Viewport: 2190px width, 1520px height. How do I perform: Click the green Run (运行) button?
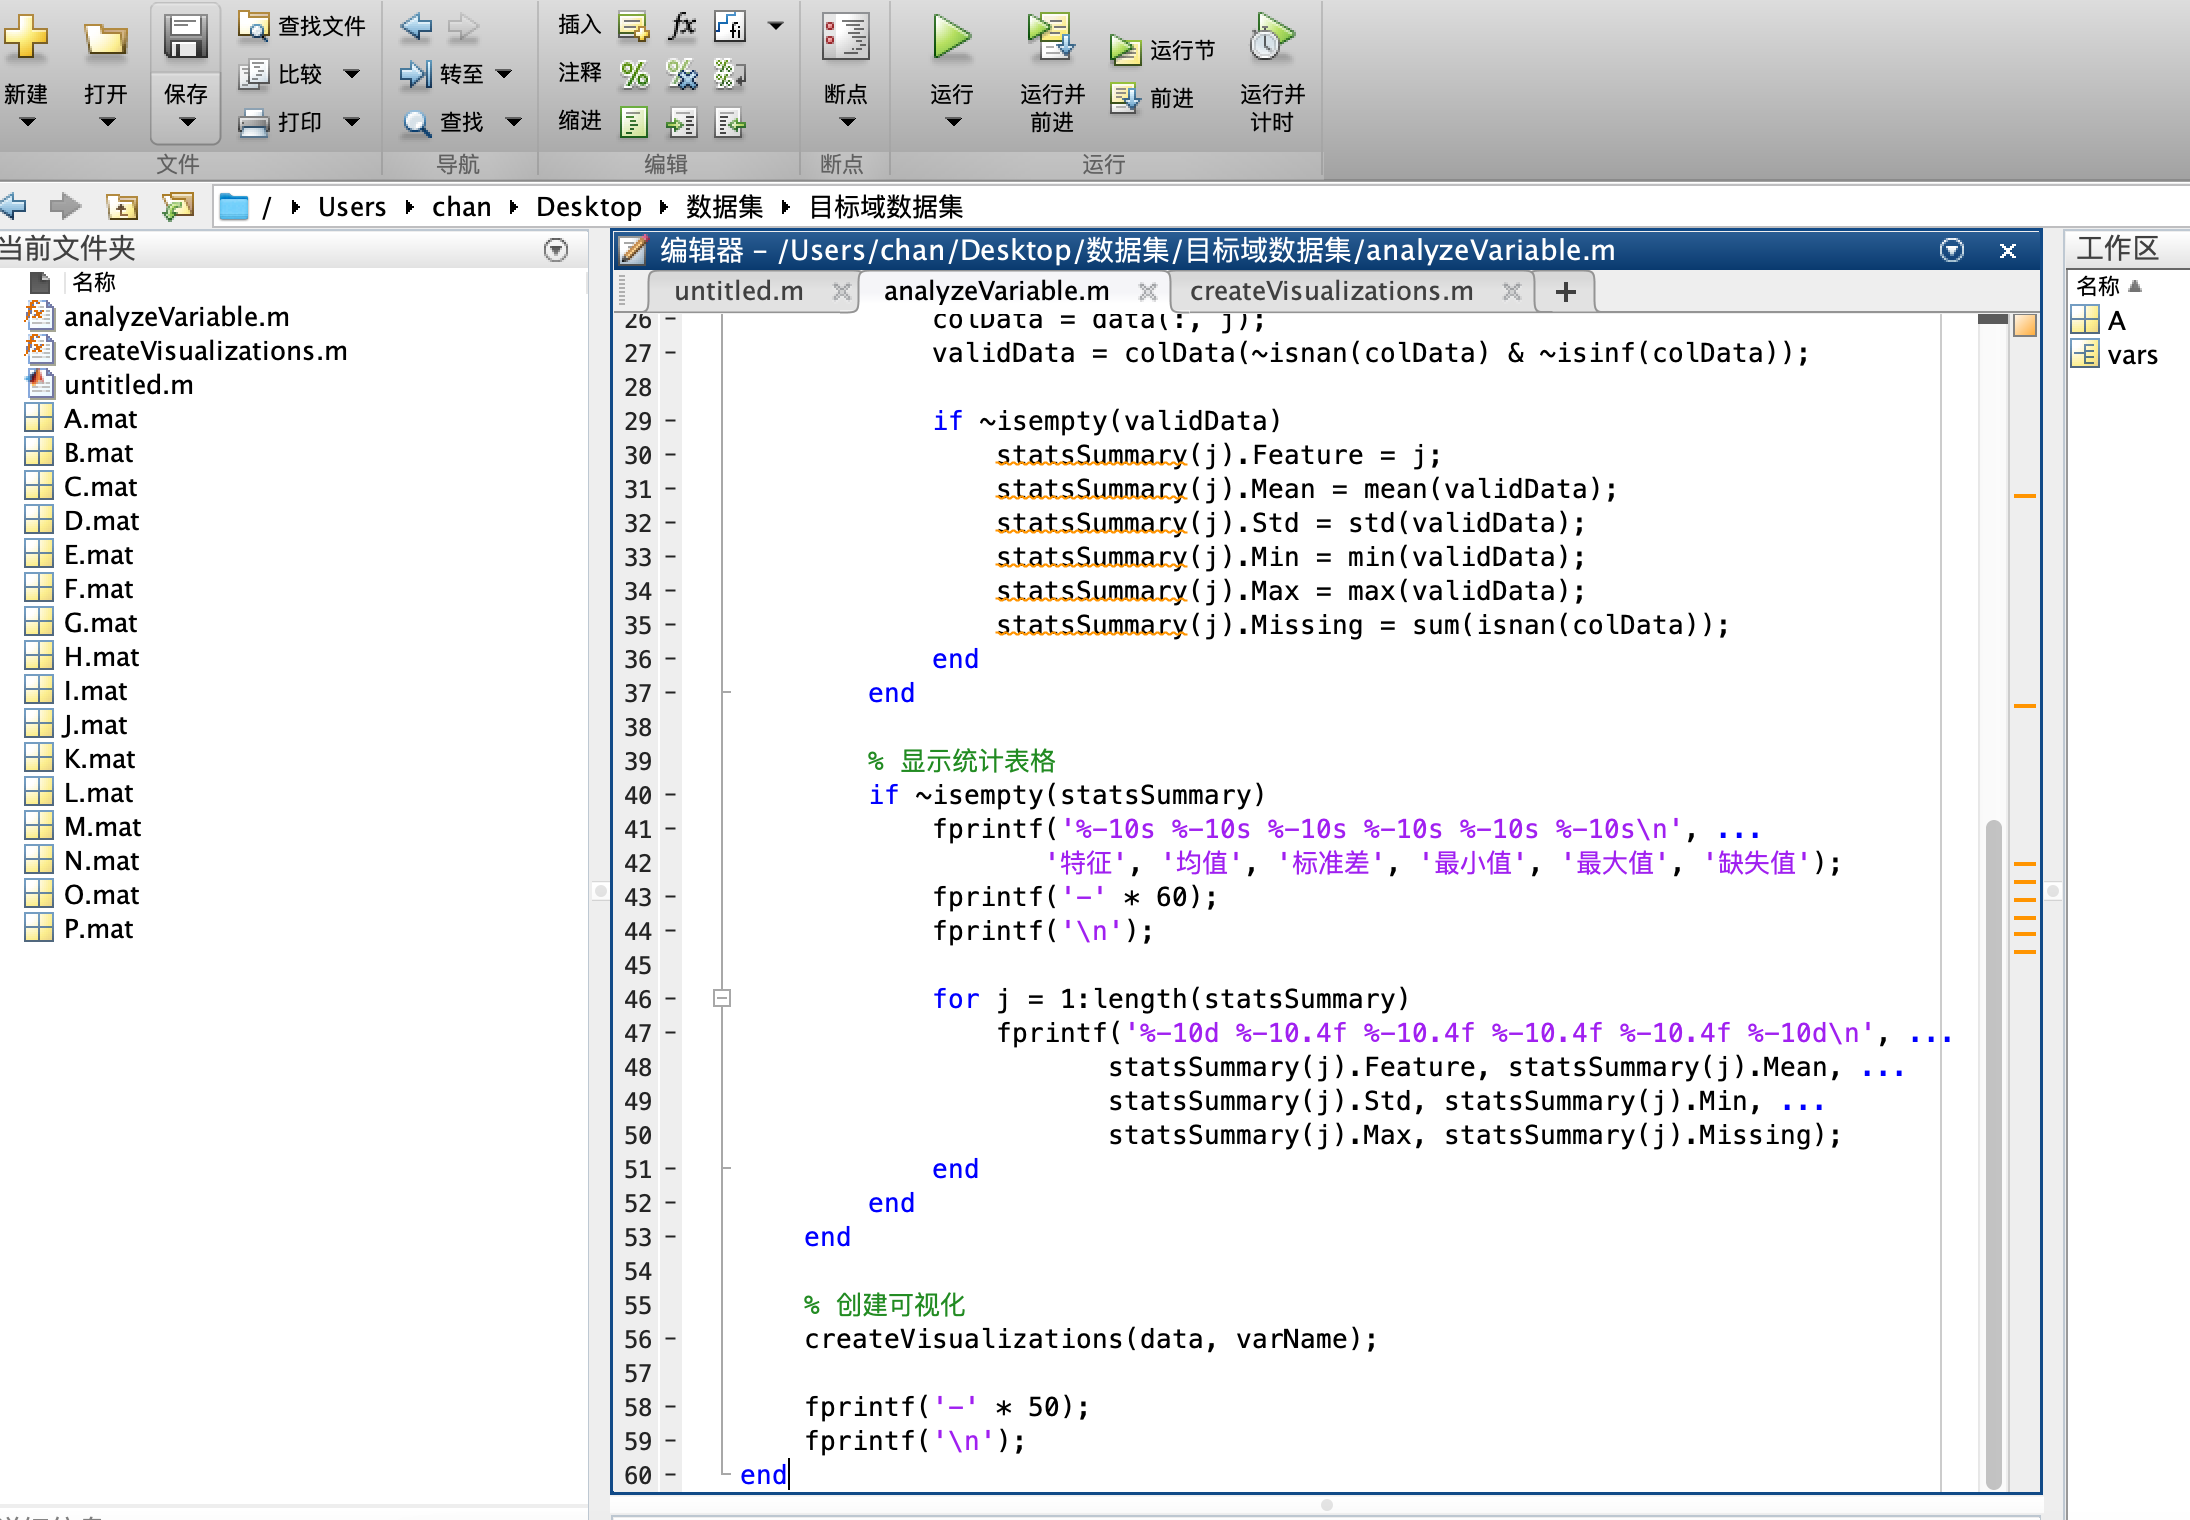click(x=951, y=37)
